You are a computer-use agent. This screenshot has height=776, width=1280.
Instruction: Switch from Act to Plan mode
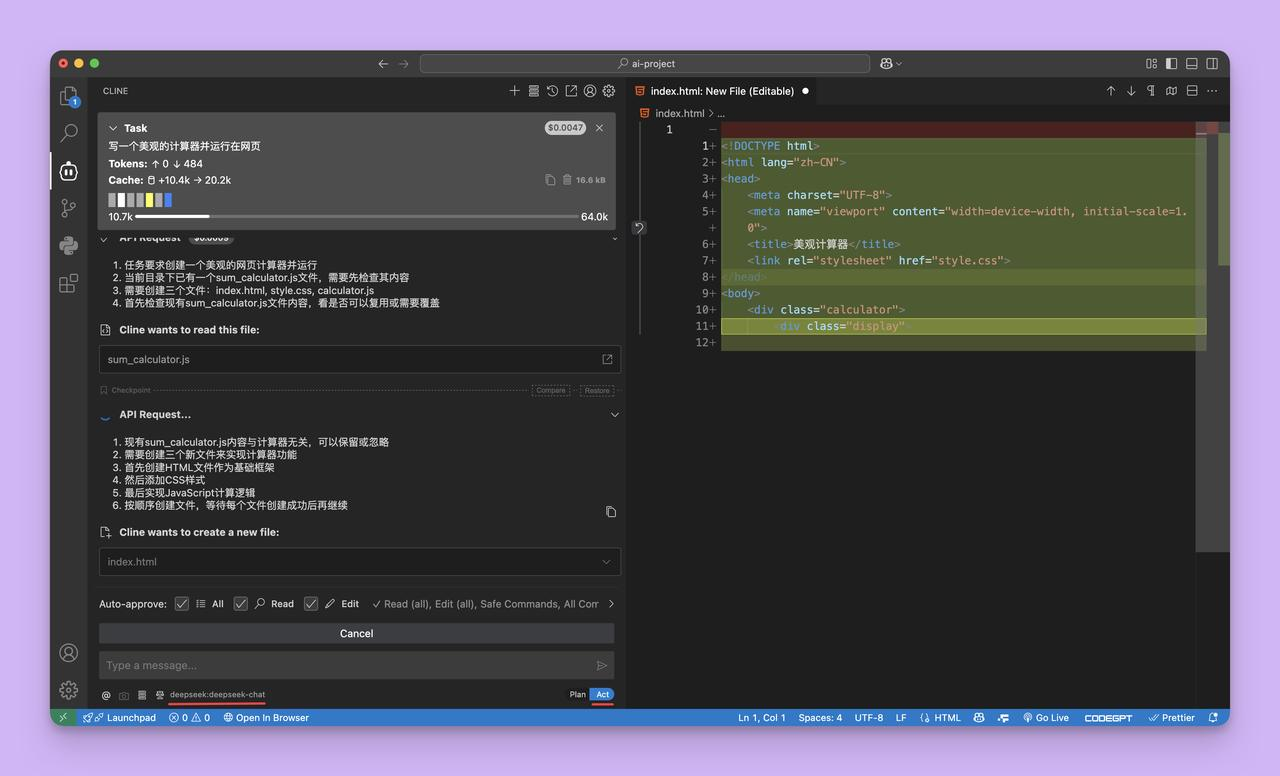(577, 694)
